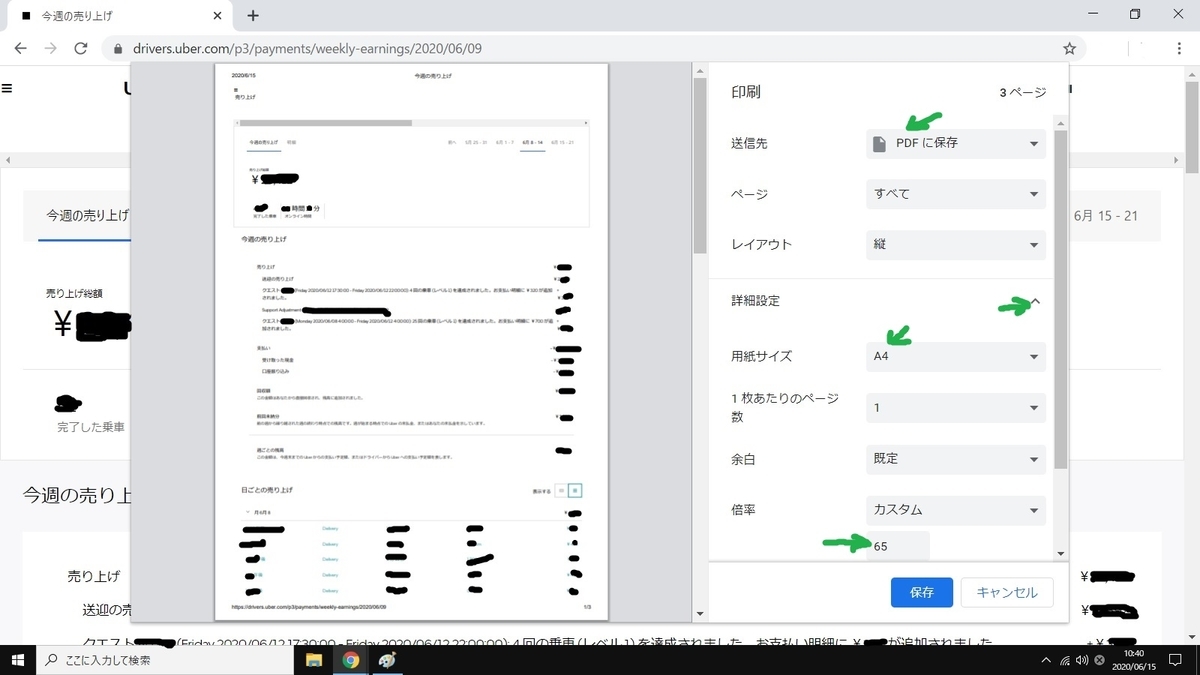The image size is (1200, 675).
Task: Click the キャンセル button
Action: (1007, 592)
